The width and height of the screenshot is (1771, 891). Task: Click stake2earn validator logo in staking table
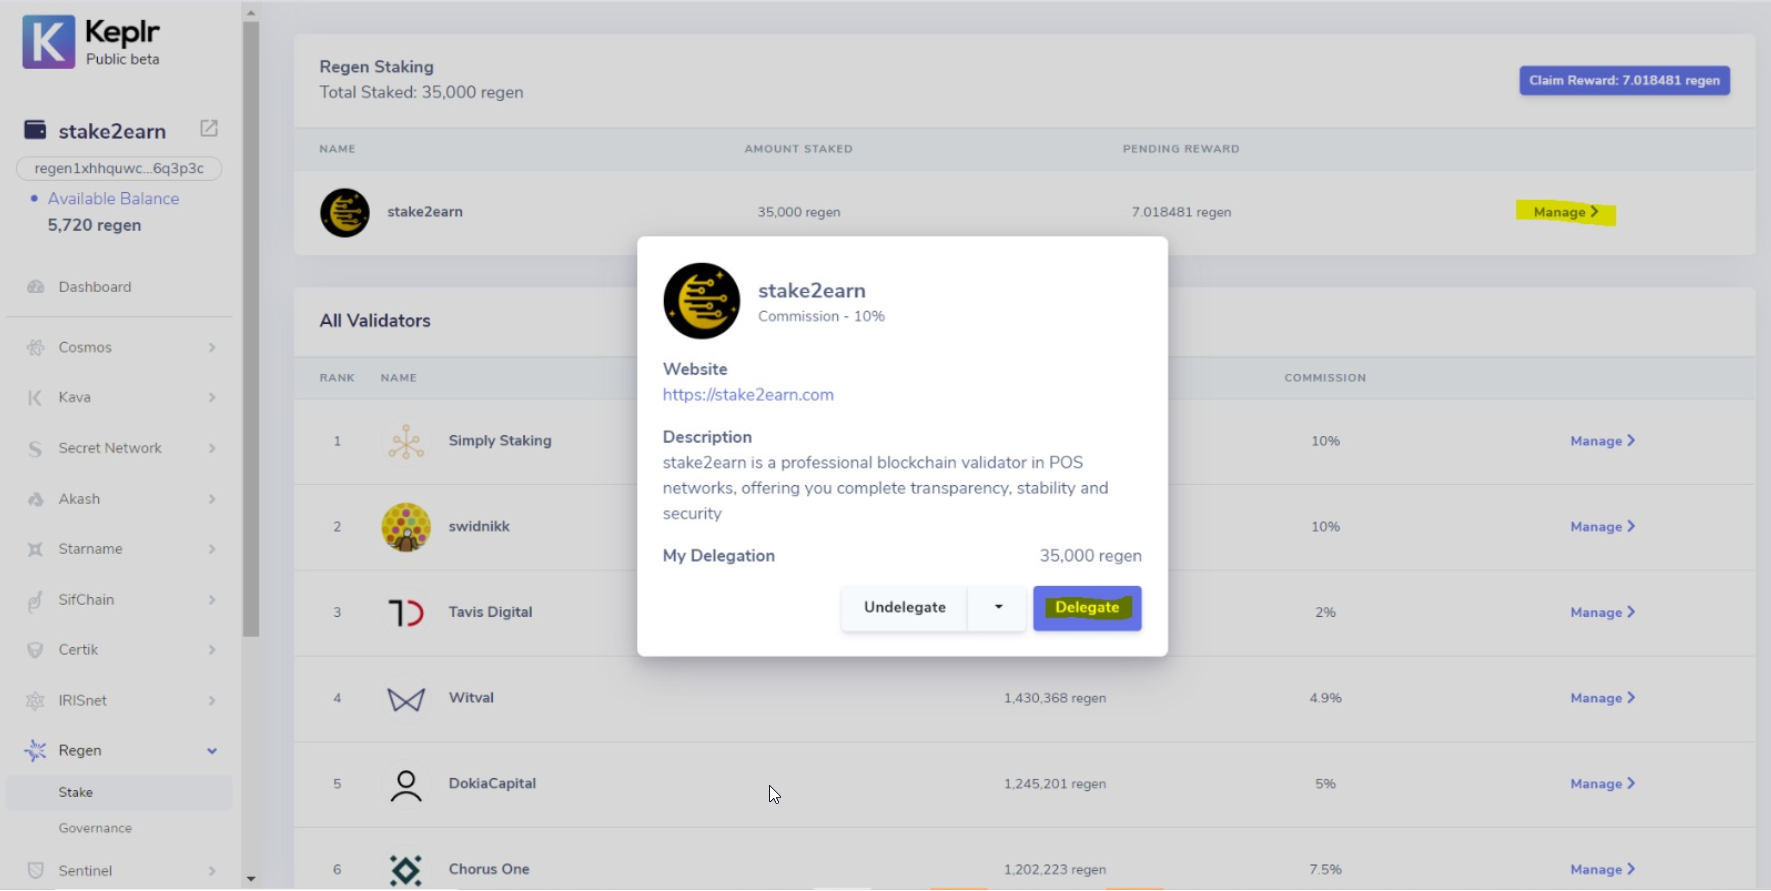[345, 212]
